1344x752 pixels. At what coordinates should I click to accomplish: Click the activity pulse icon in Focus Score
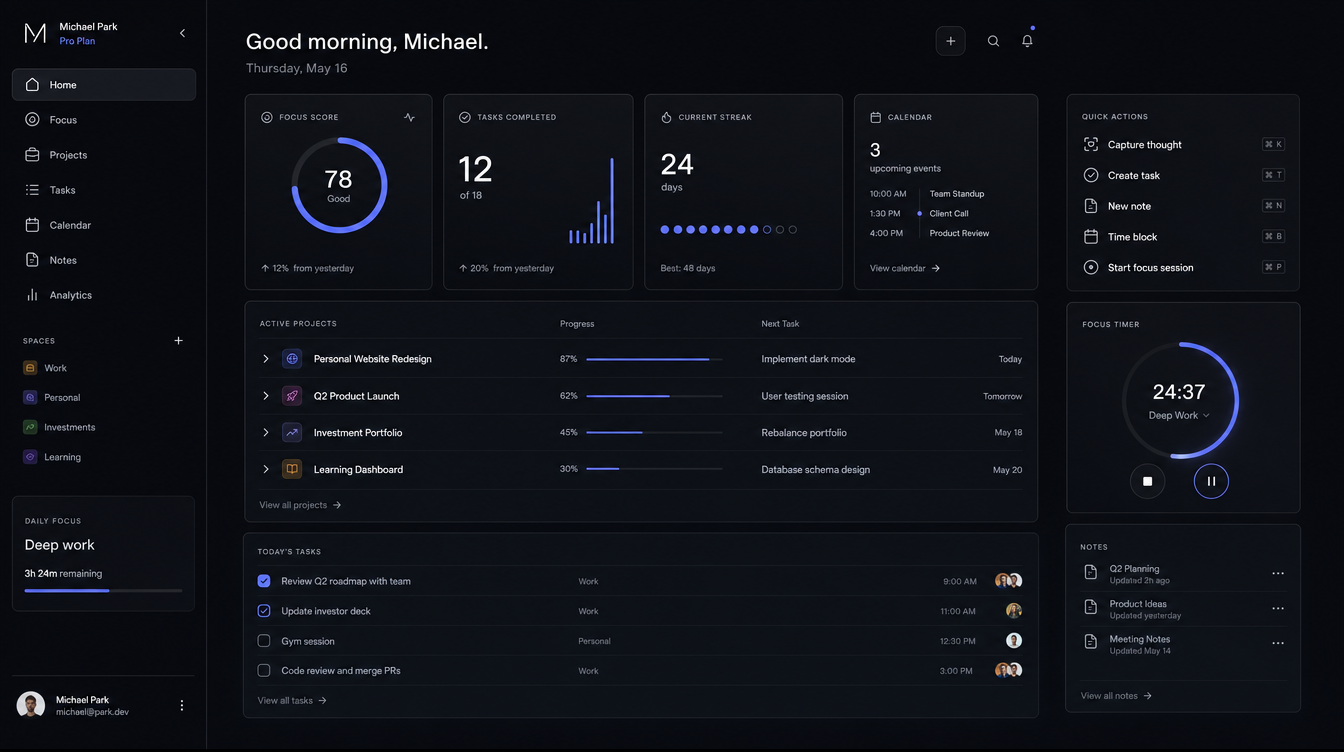pos(410,117)
